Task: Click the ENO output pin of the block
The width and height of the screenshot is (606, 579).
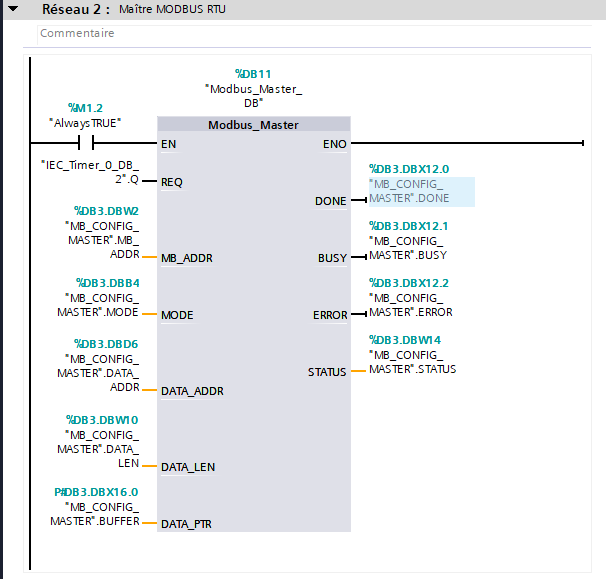Action: click(335, 144)
